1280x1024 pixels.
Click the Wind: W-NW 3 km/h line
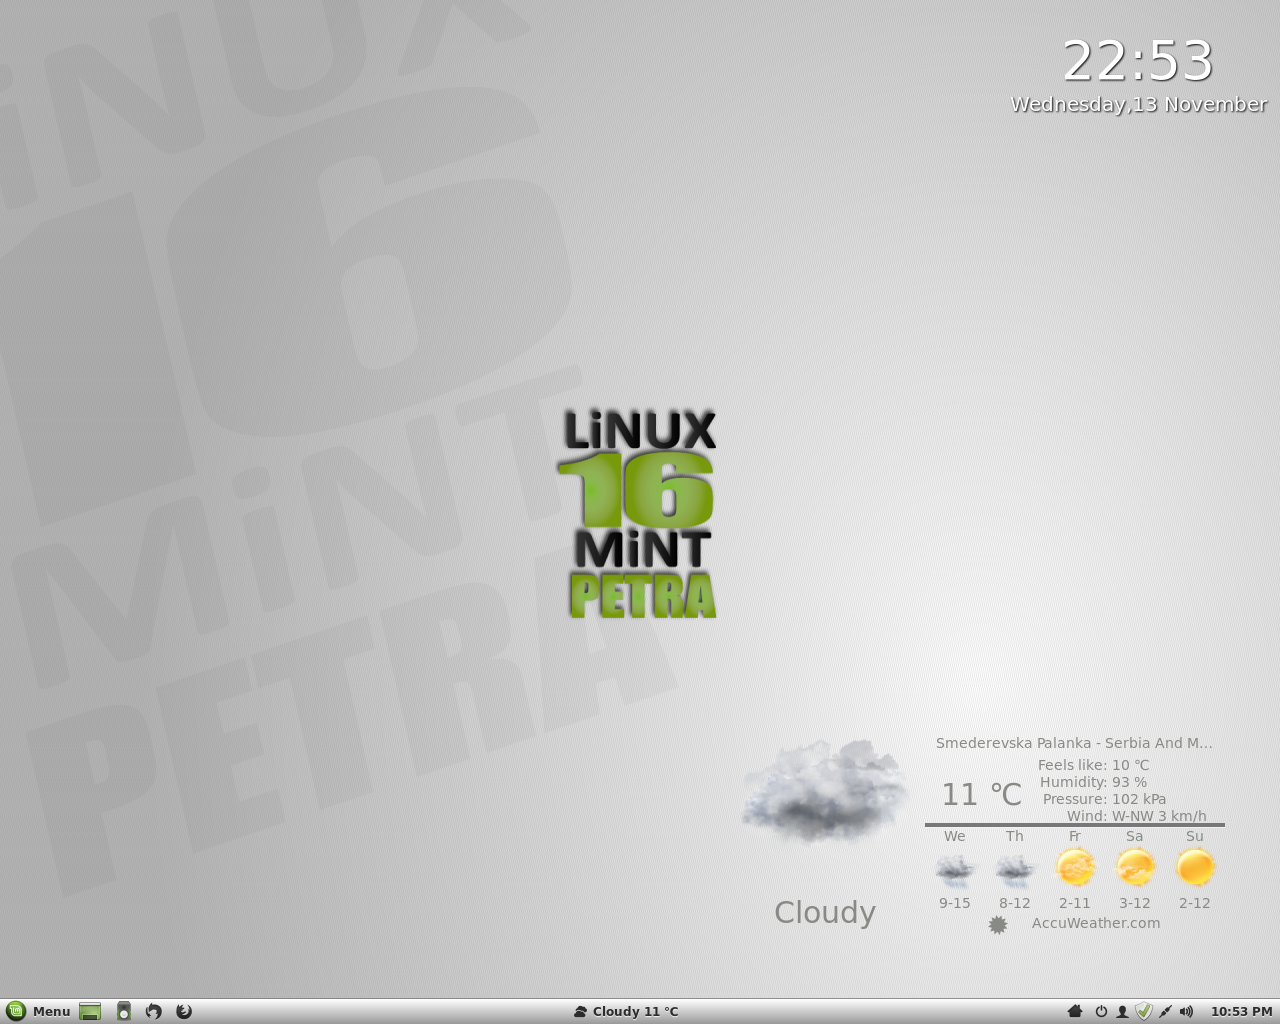(1136, 816)
